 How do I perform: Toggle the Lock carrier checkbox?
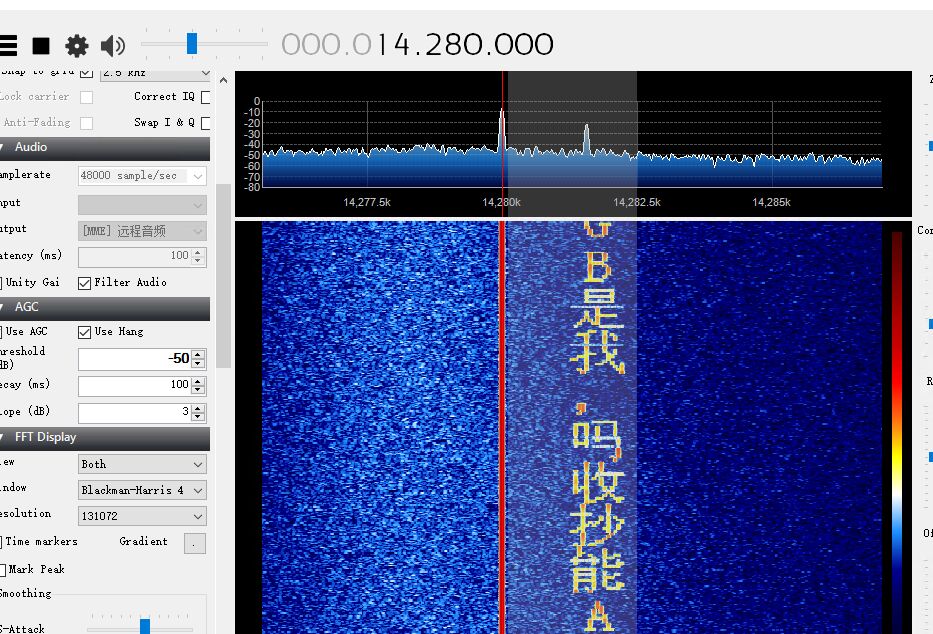coord(86,97)
